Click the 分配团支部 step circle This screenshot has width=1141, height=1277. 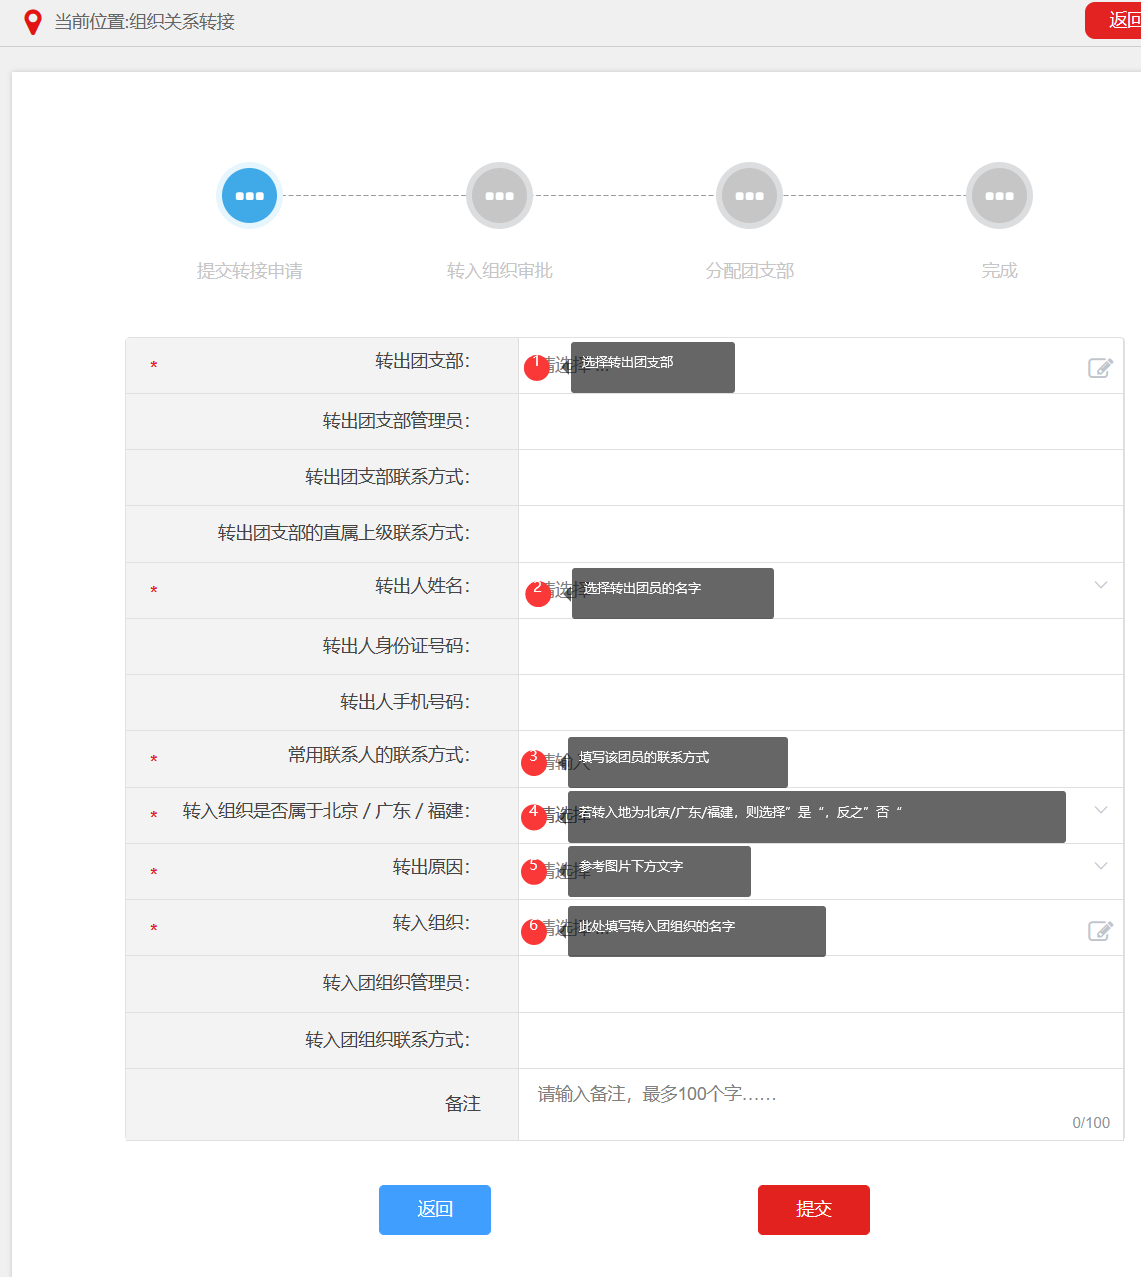[749, 196]
